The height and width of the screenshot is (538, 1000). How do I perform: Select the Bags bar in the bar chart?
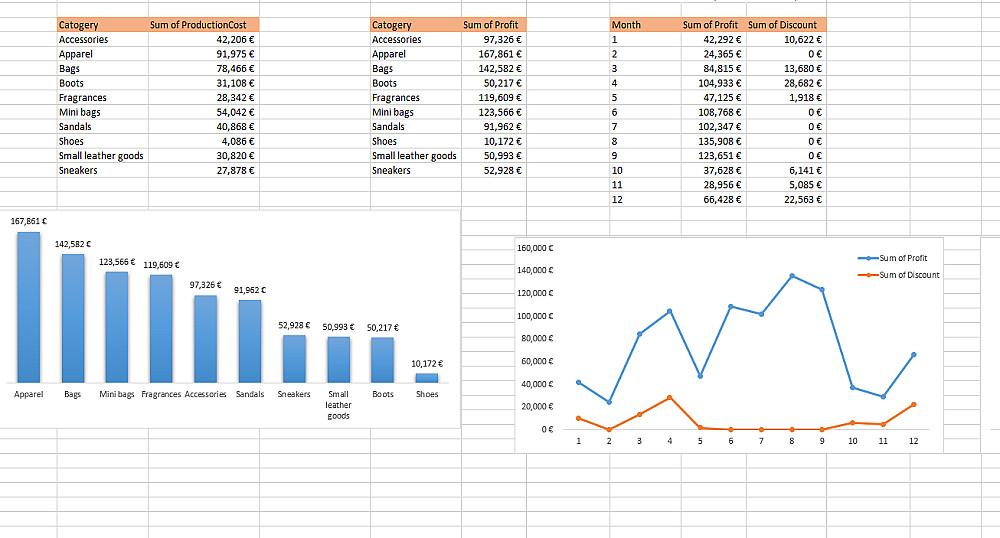coord(73,319)
